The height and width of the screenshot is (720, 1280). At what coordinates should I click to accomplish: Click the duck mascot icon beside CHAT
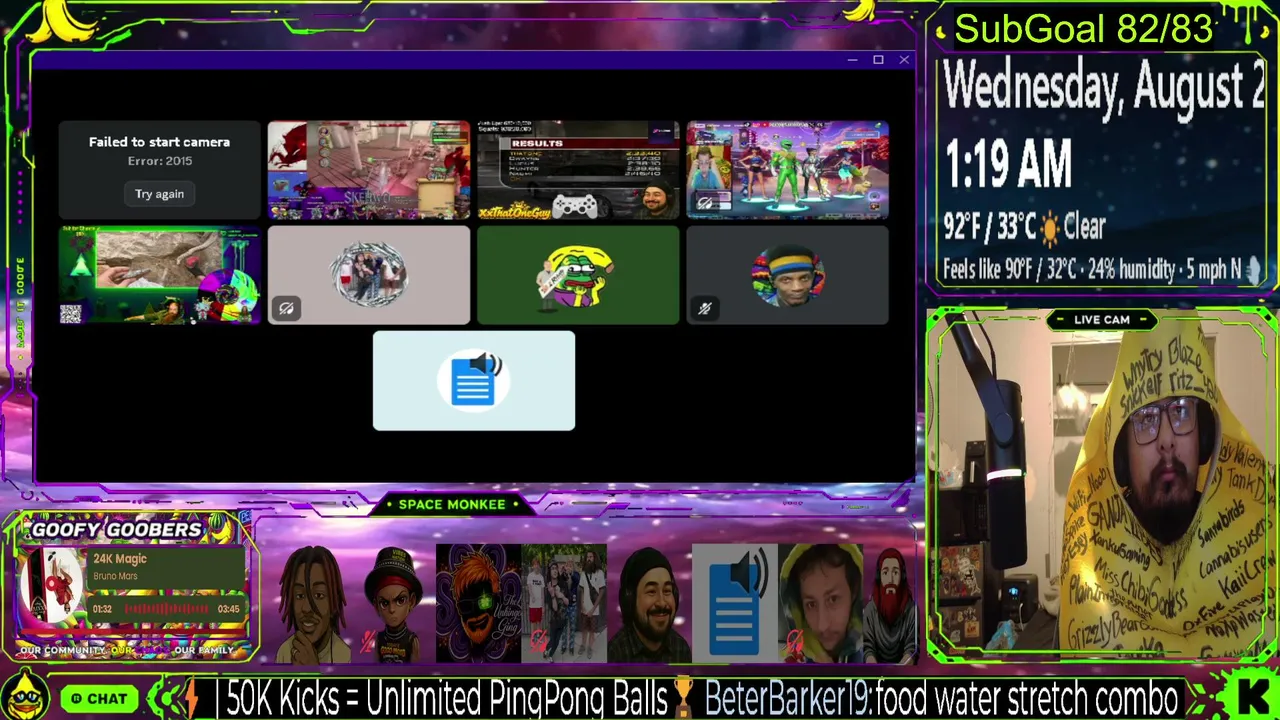tap(25, 695)
